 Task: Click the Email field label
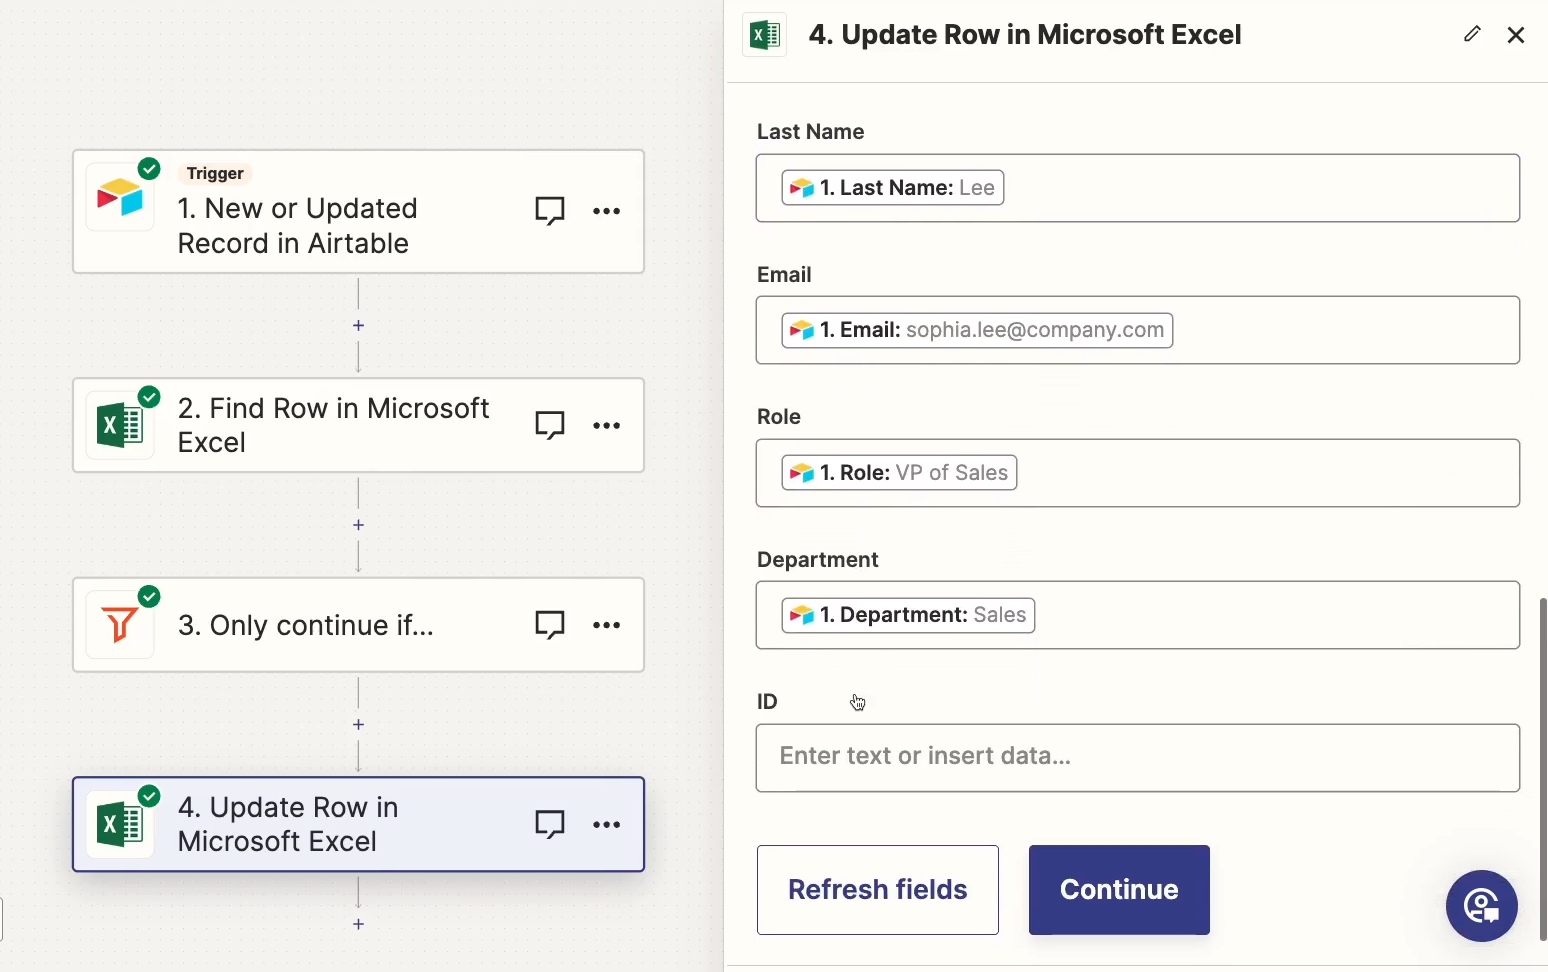tap(784, 275)
